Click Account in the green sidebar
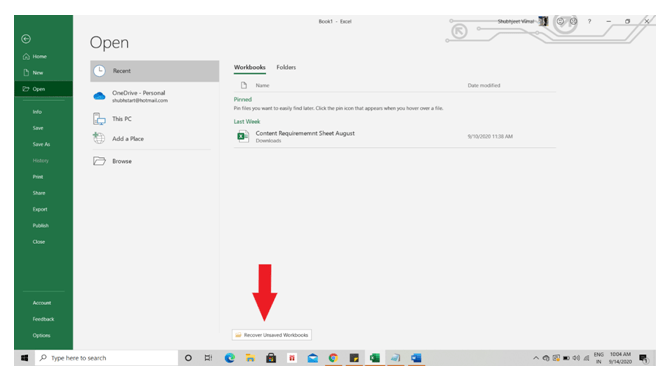Image resolution: width=668 pixels, height=383 pixels. click(43, 303)
